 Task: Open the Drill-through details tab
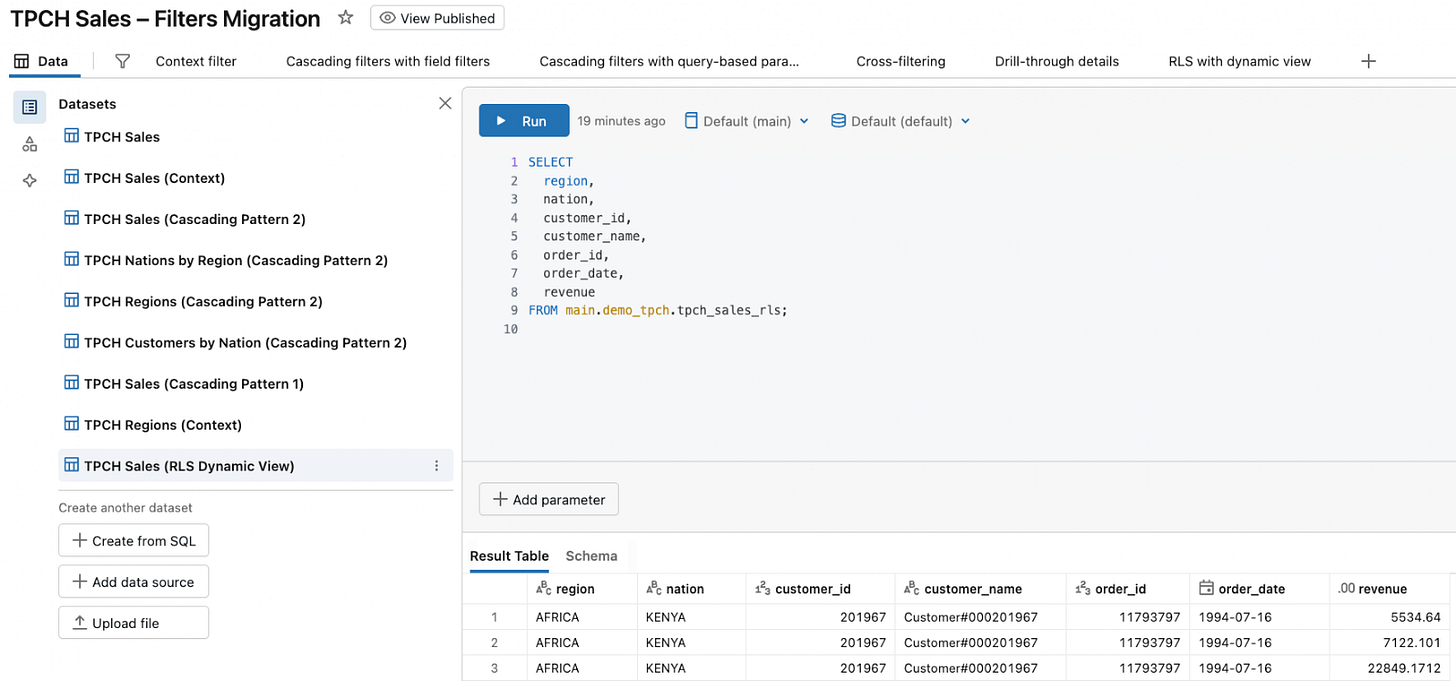coord(1056,61)
